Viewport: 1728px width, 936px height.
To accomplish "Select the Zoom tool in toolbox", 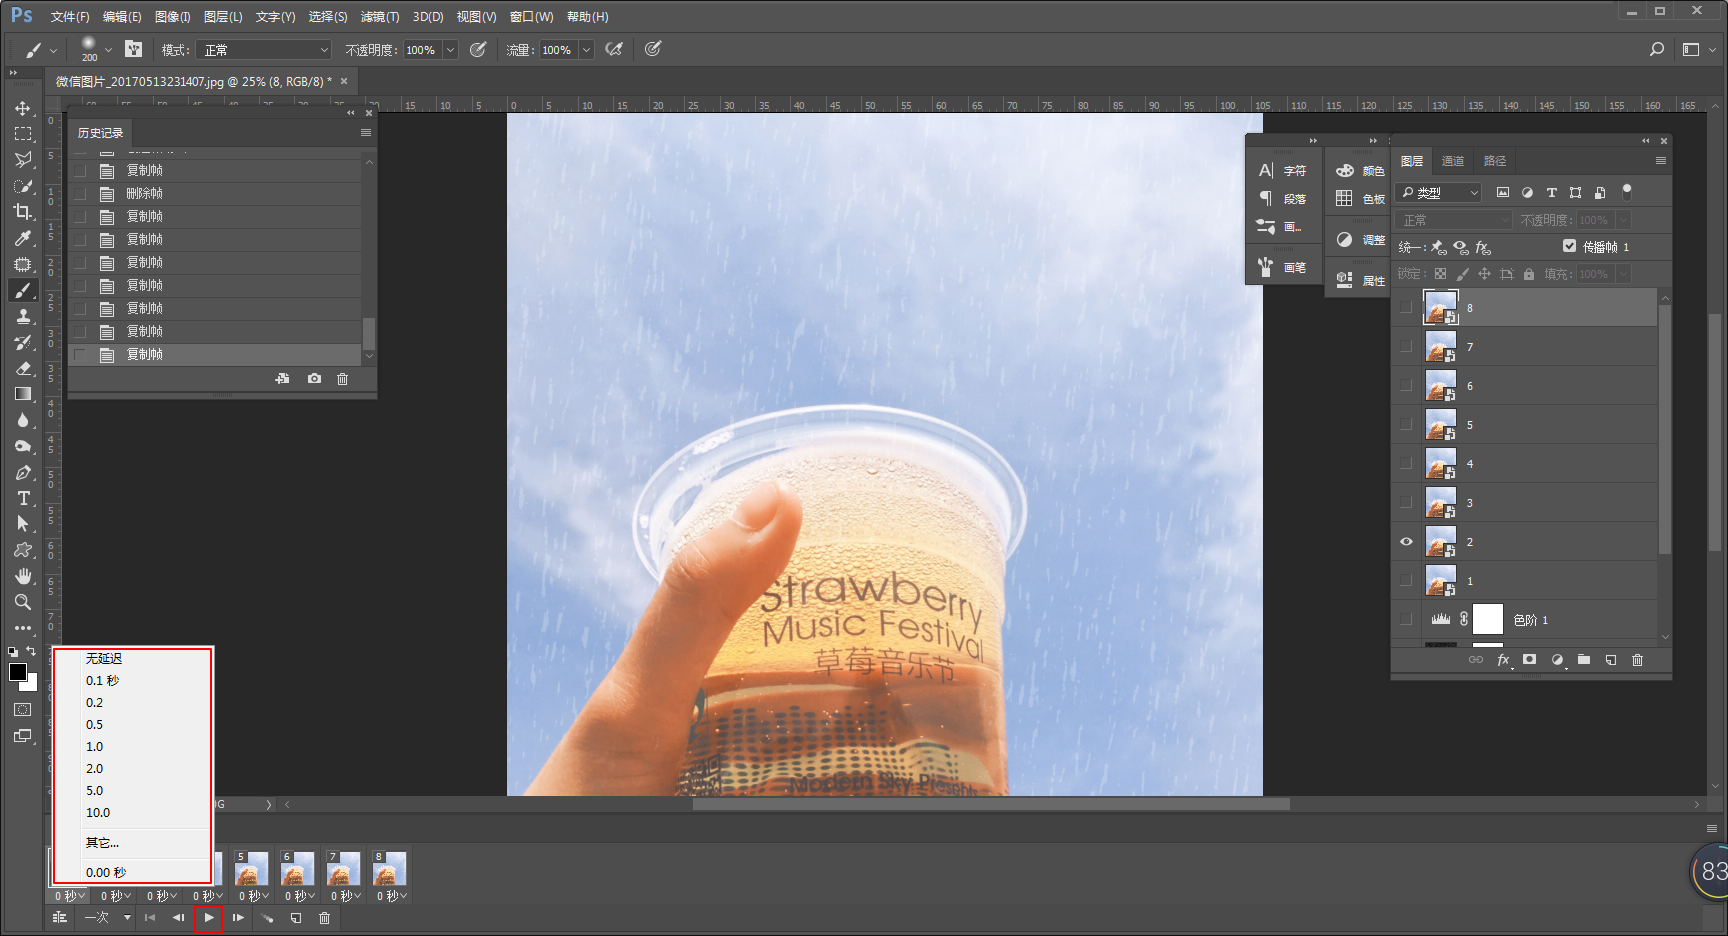I will 23,602.
